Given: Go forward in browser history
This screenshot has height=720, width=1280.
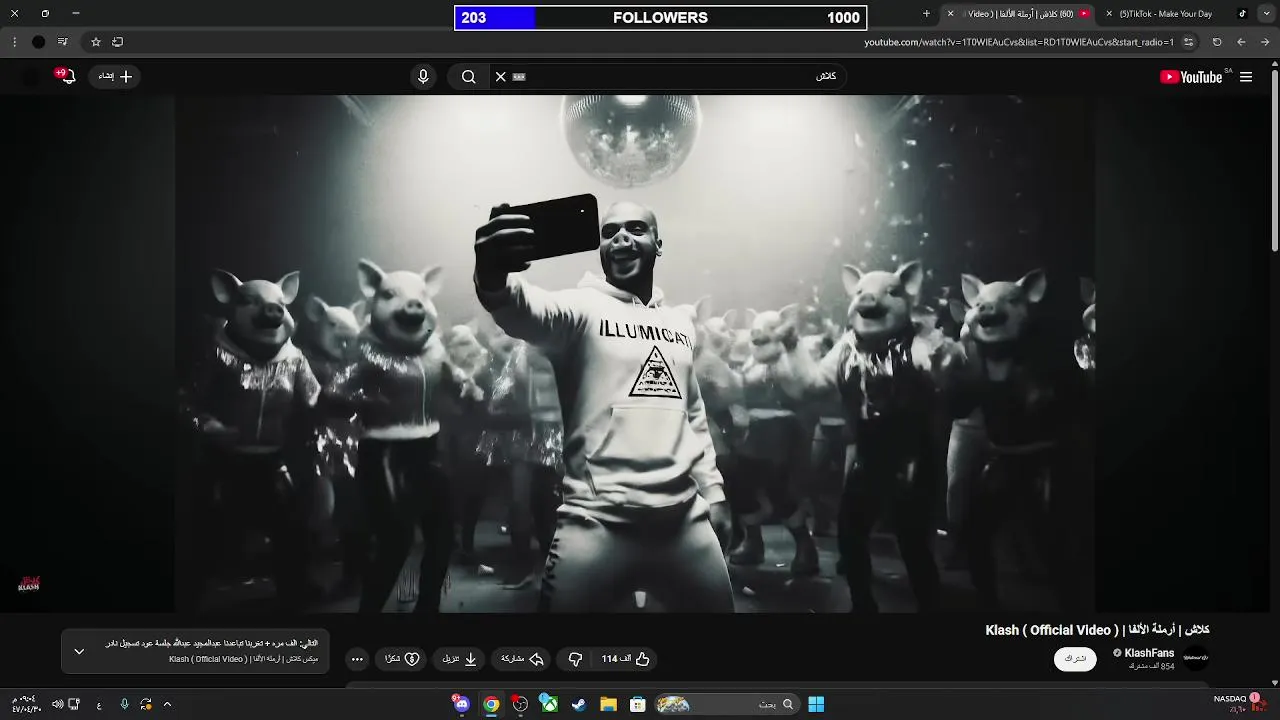Looking at the screenshot, I should pos(1241,42).
